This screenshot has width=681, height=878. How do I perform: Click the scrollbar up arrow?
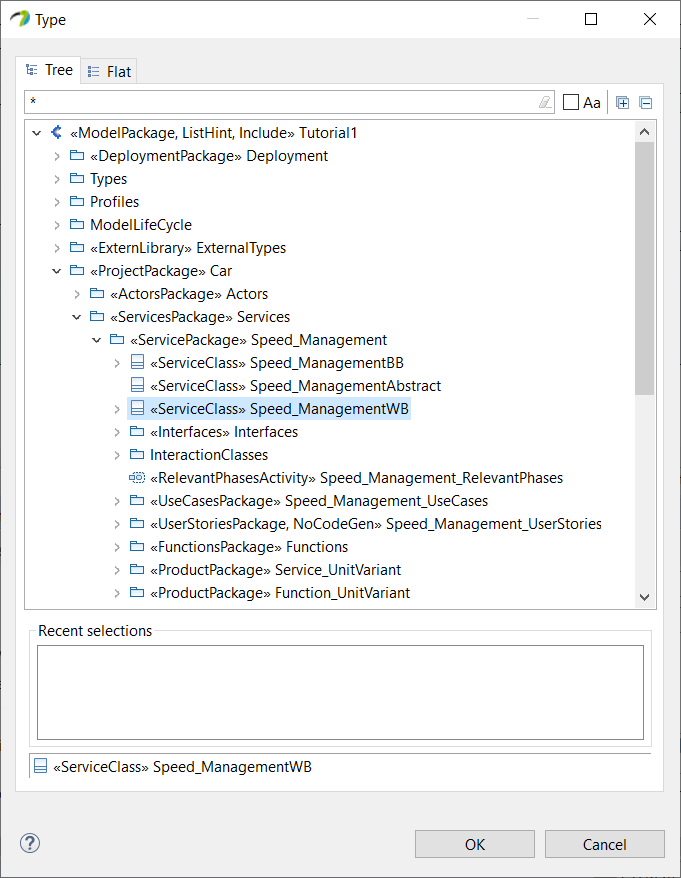point(644,132)
